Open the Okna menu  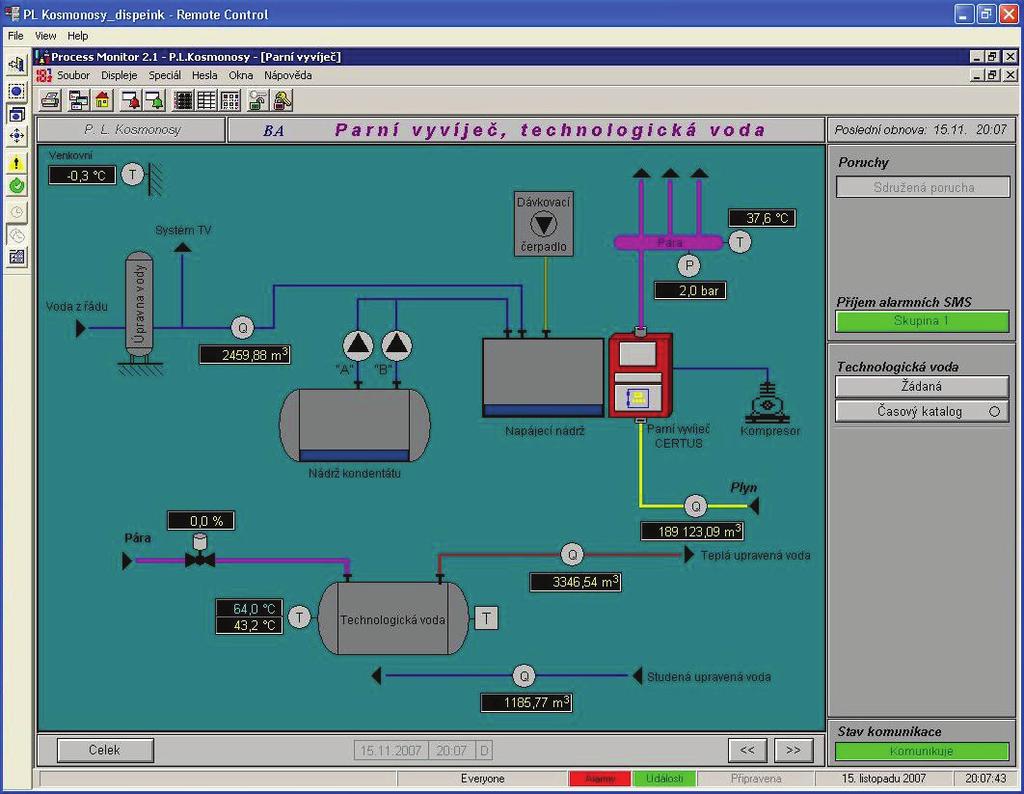(240, 76)
